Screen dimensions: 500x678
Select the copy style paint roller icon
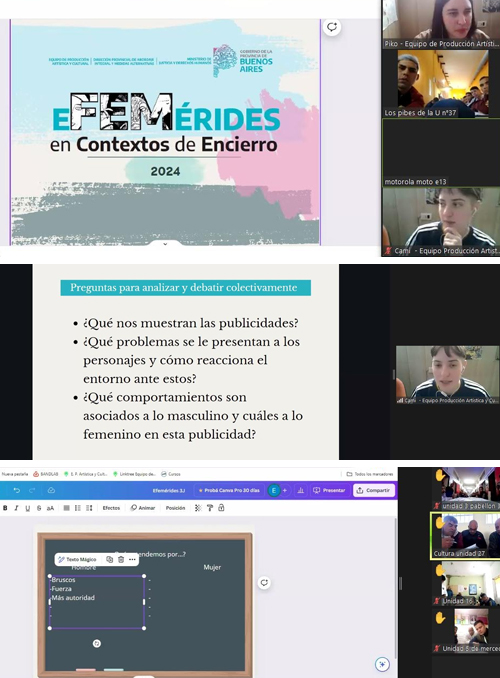pos(210,508)
